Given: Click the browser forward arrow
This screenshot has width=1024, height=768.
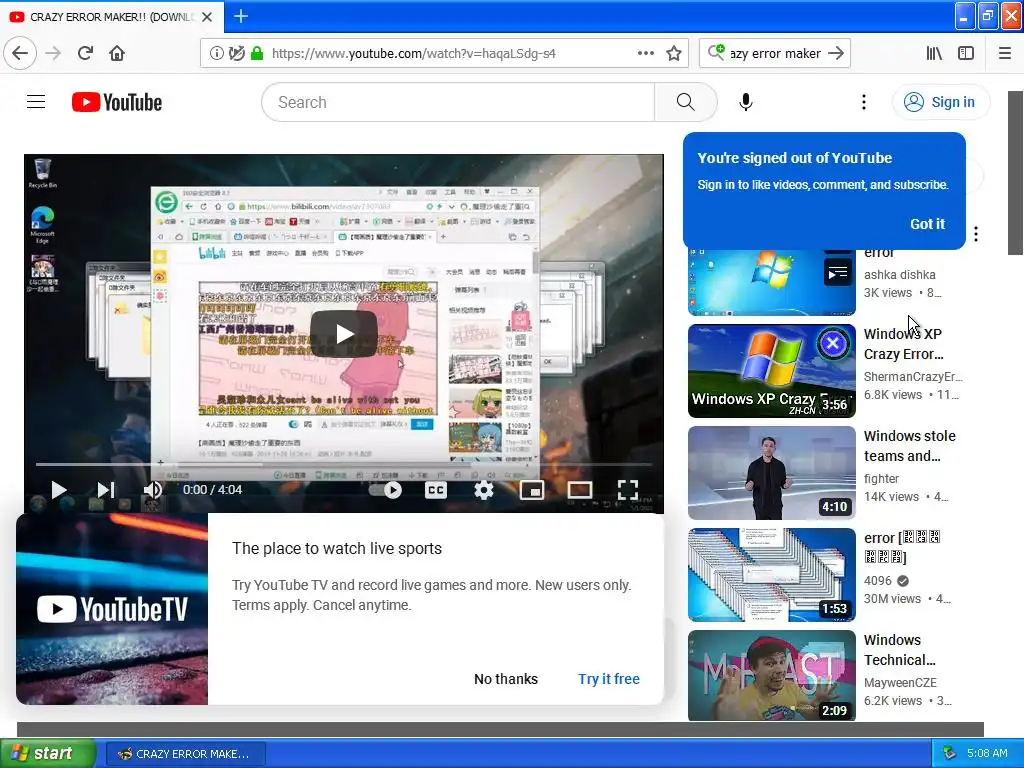Looking at the screenshot, I should (x=53, y=53).
